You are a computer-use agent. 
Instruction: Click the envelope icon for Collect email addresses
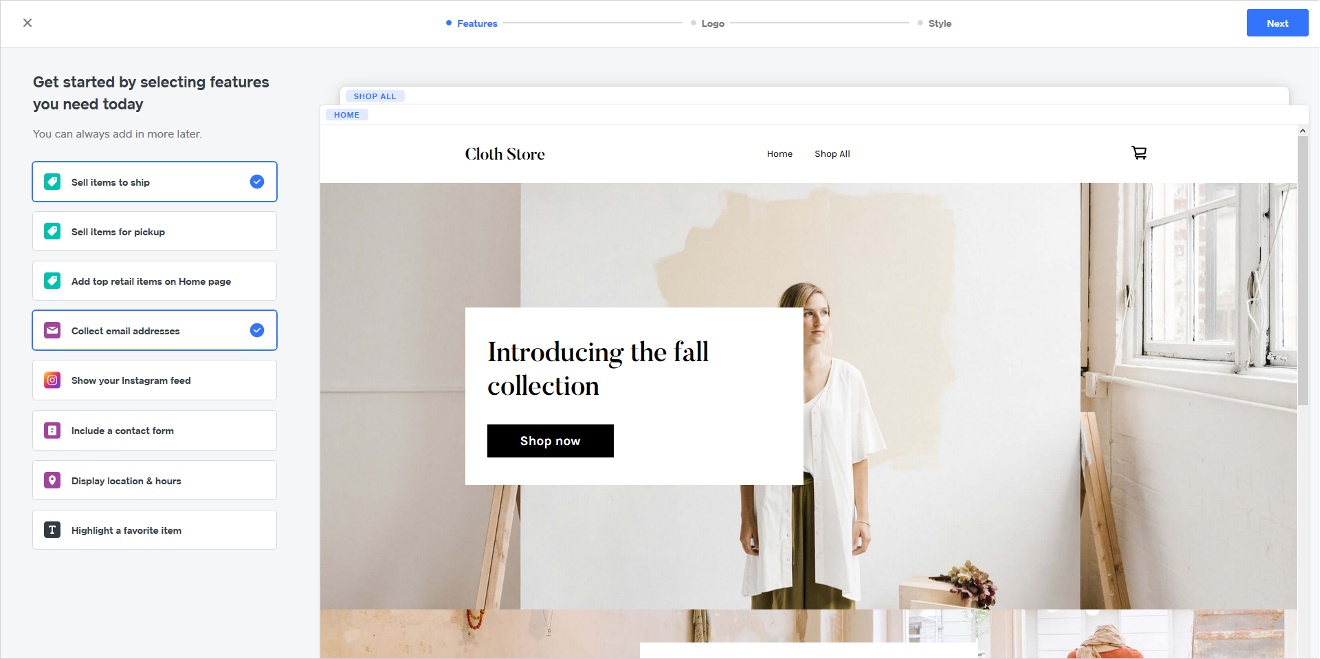52,330
